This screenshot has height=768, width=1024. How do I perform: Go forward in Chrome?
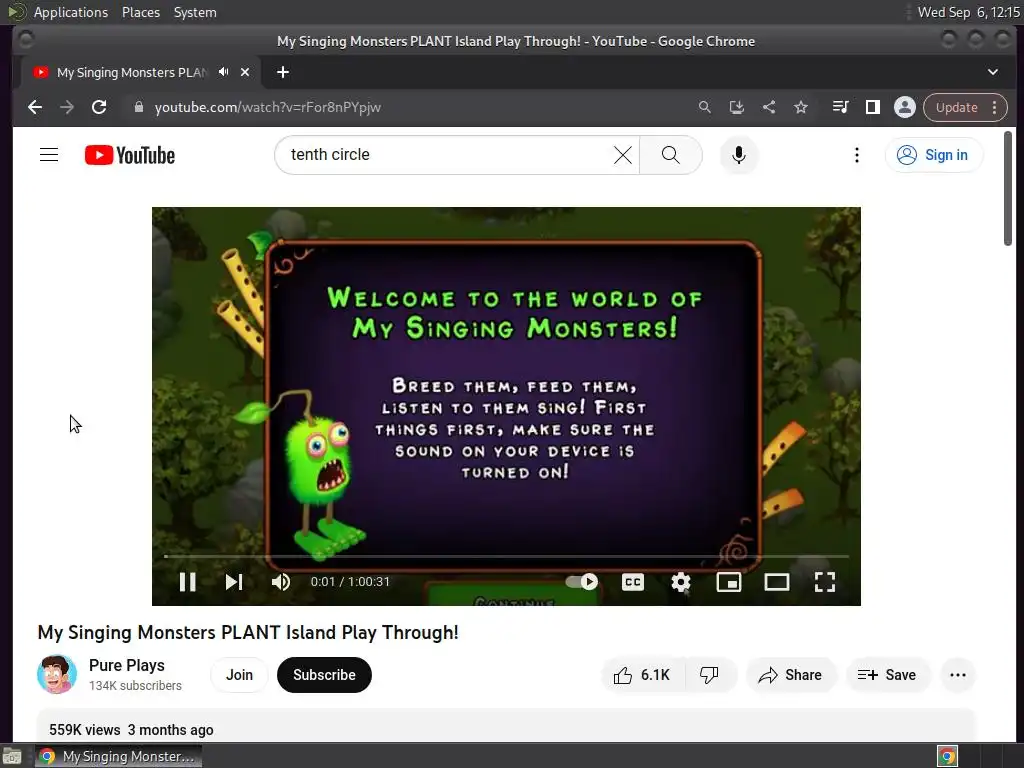[67, 107]
